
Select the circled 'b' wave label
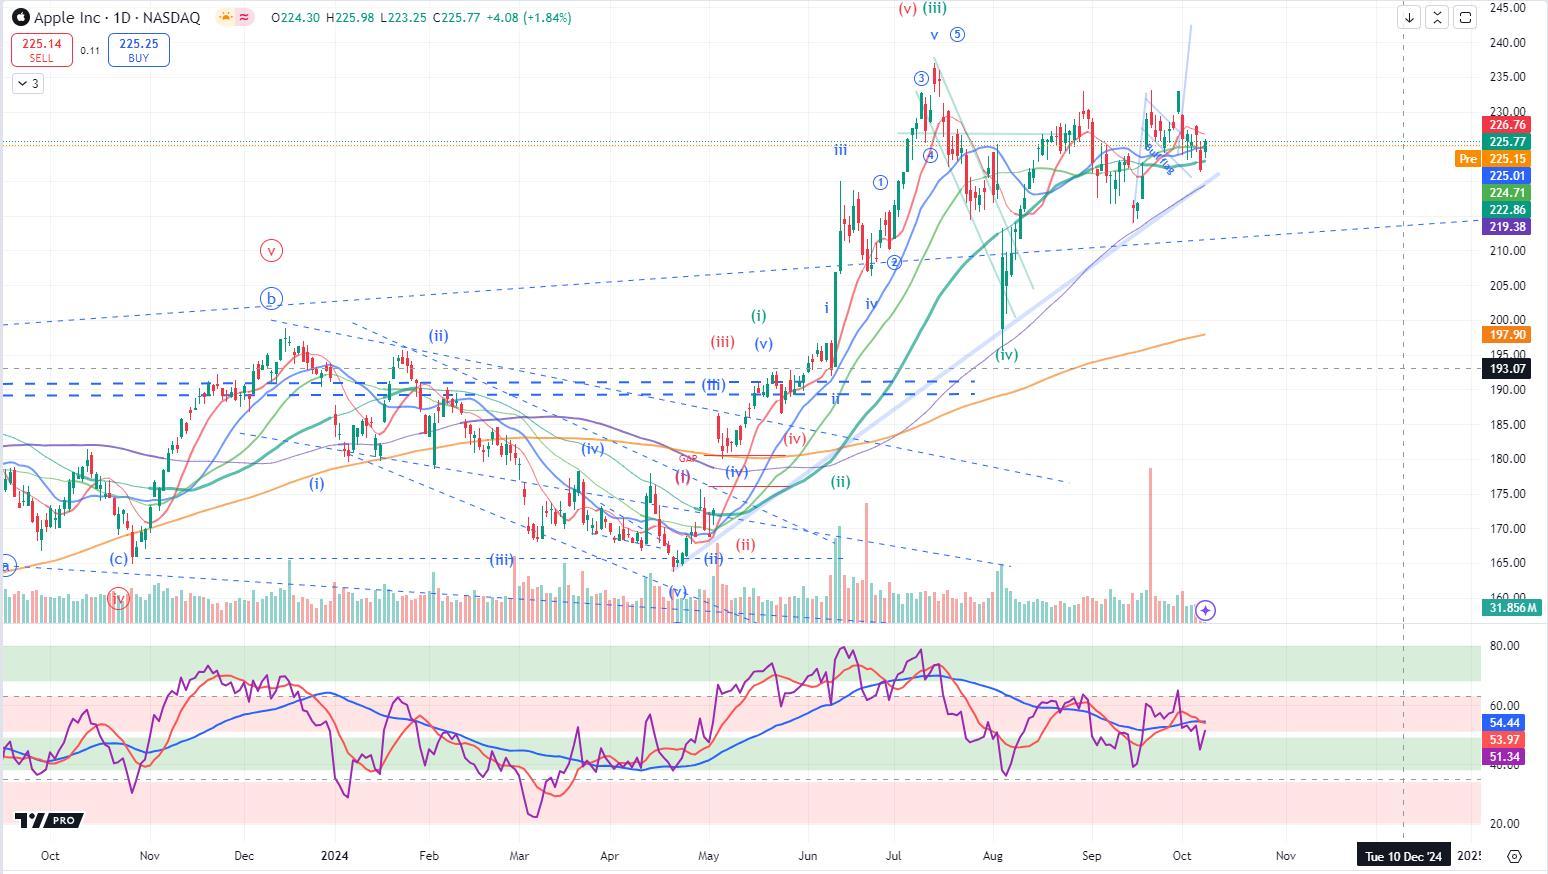[x=271, y=298]
